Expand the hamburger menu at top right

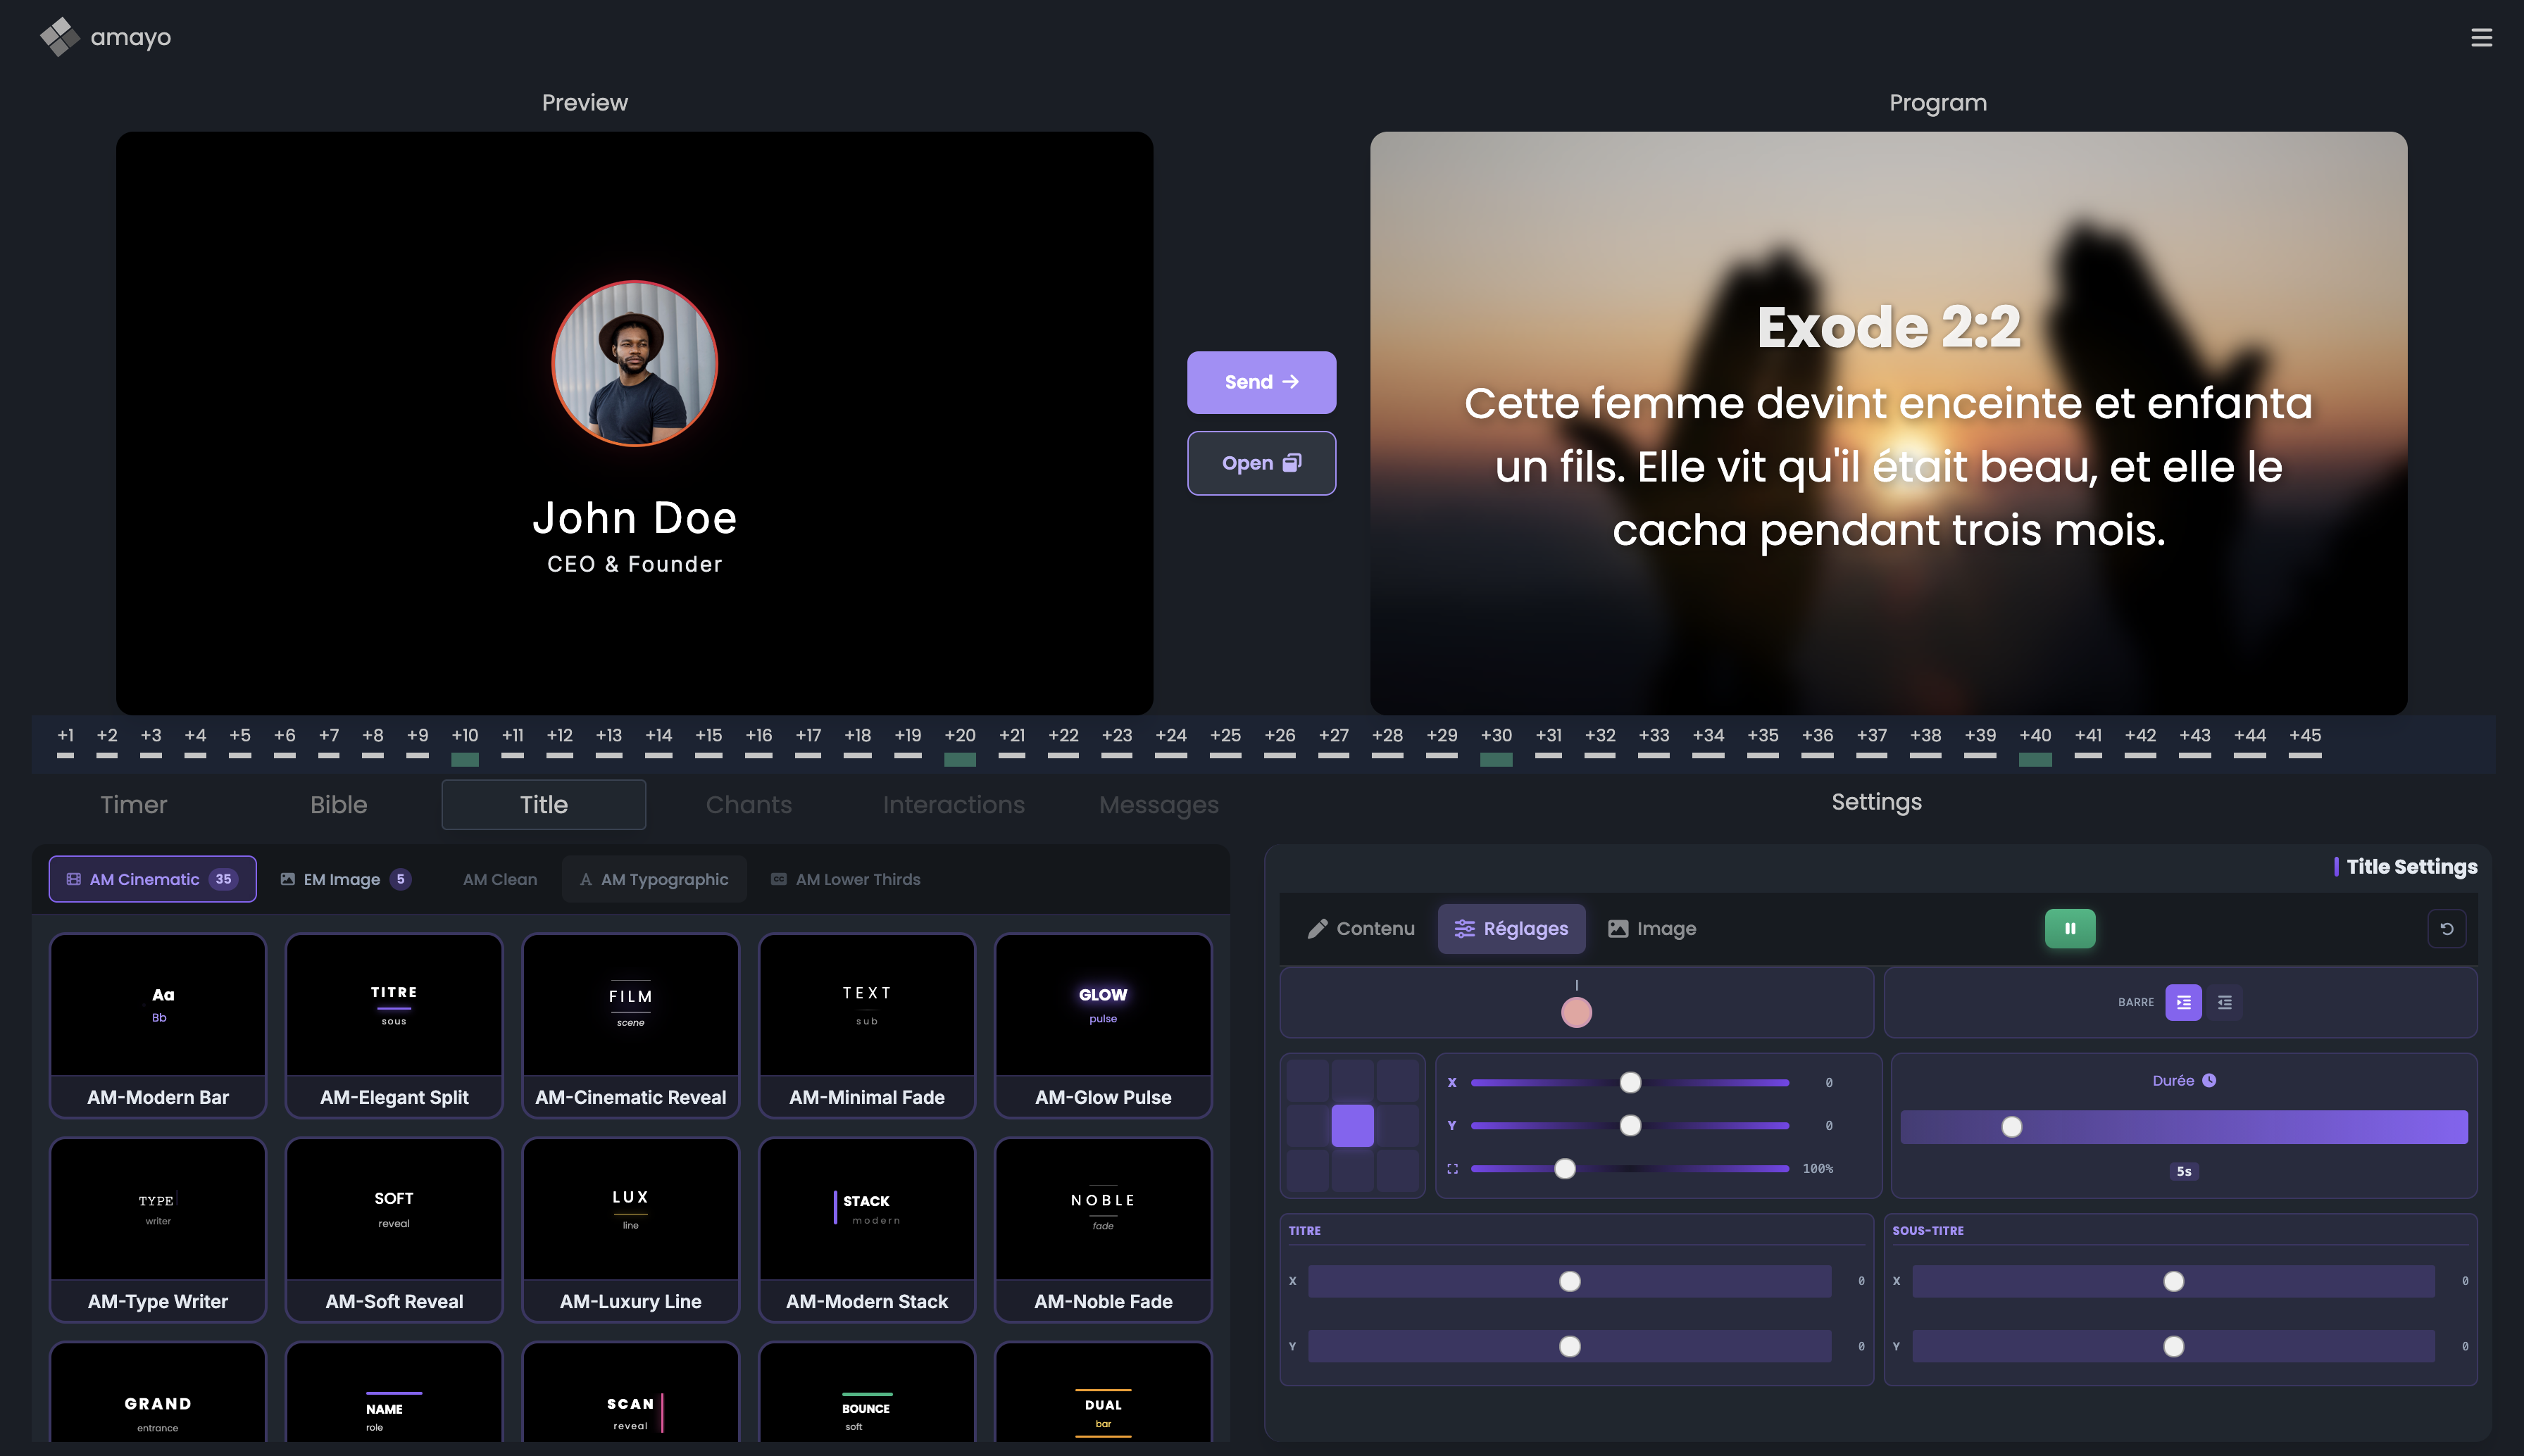[x=2483, y=37]
